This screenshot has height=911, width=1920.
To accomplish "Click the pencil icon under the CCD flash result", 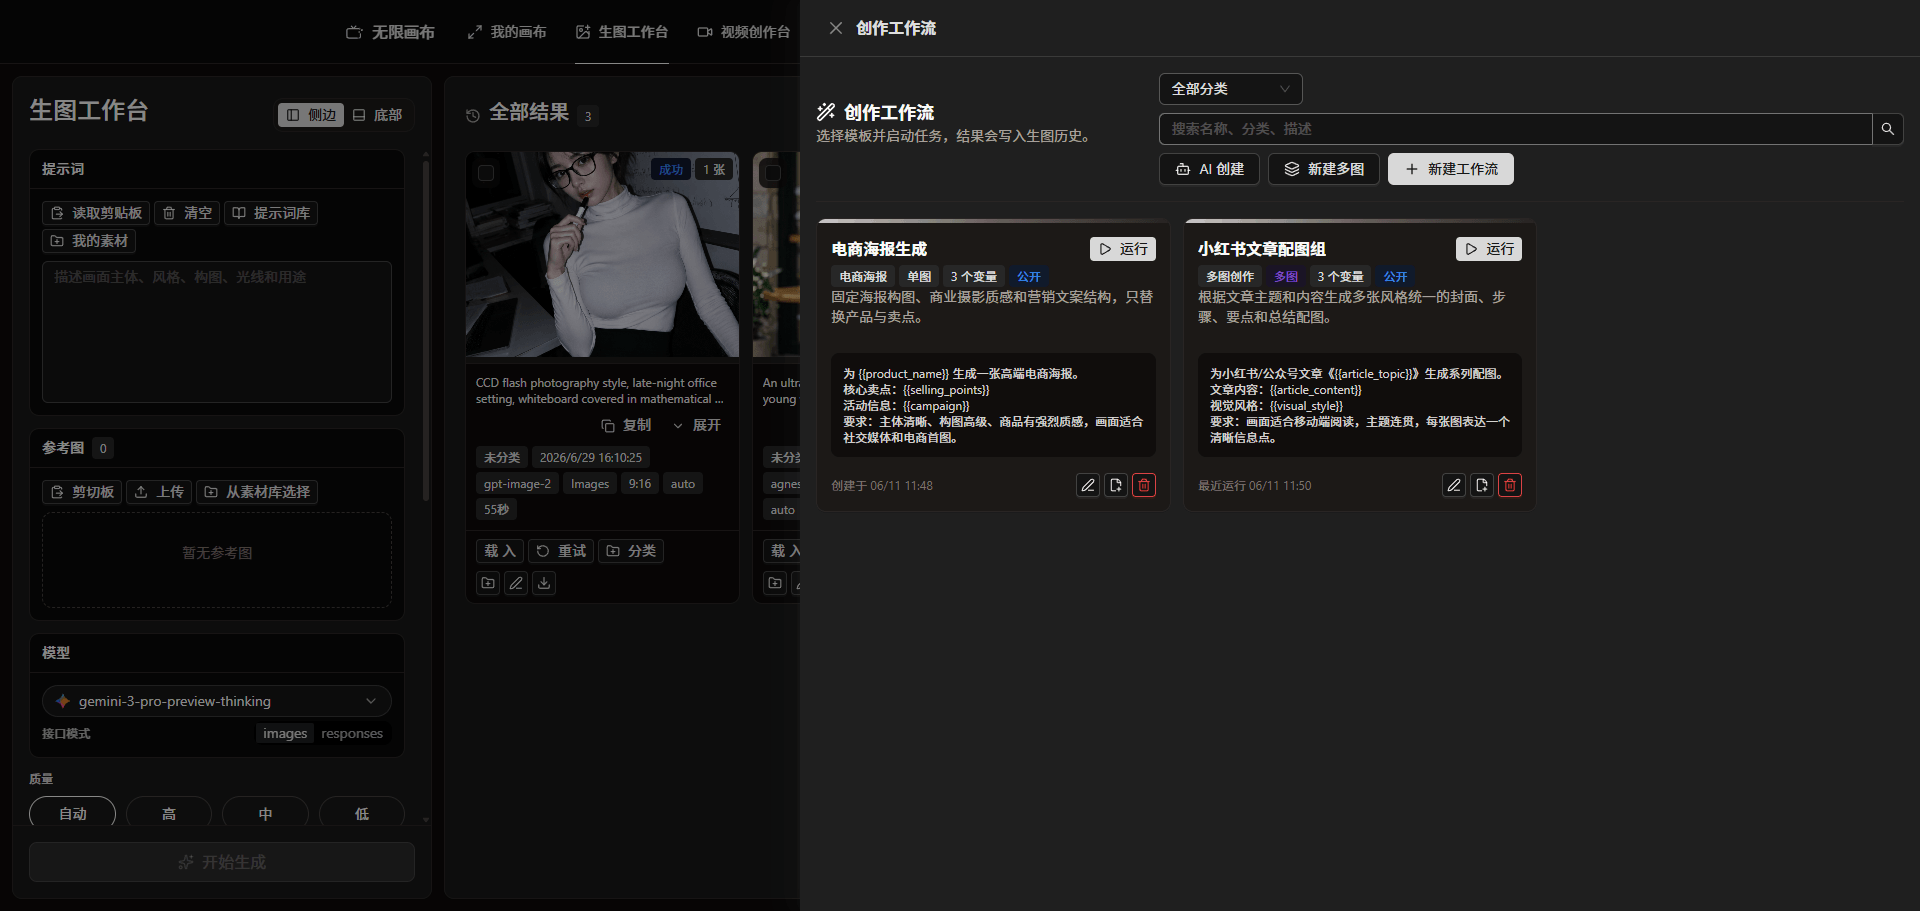I will [516, 583].
